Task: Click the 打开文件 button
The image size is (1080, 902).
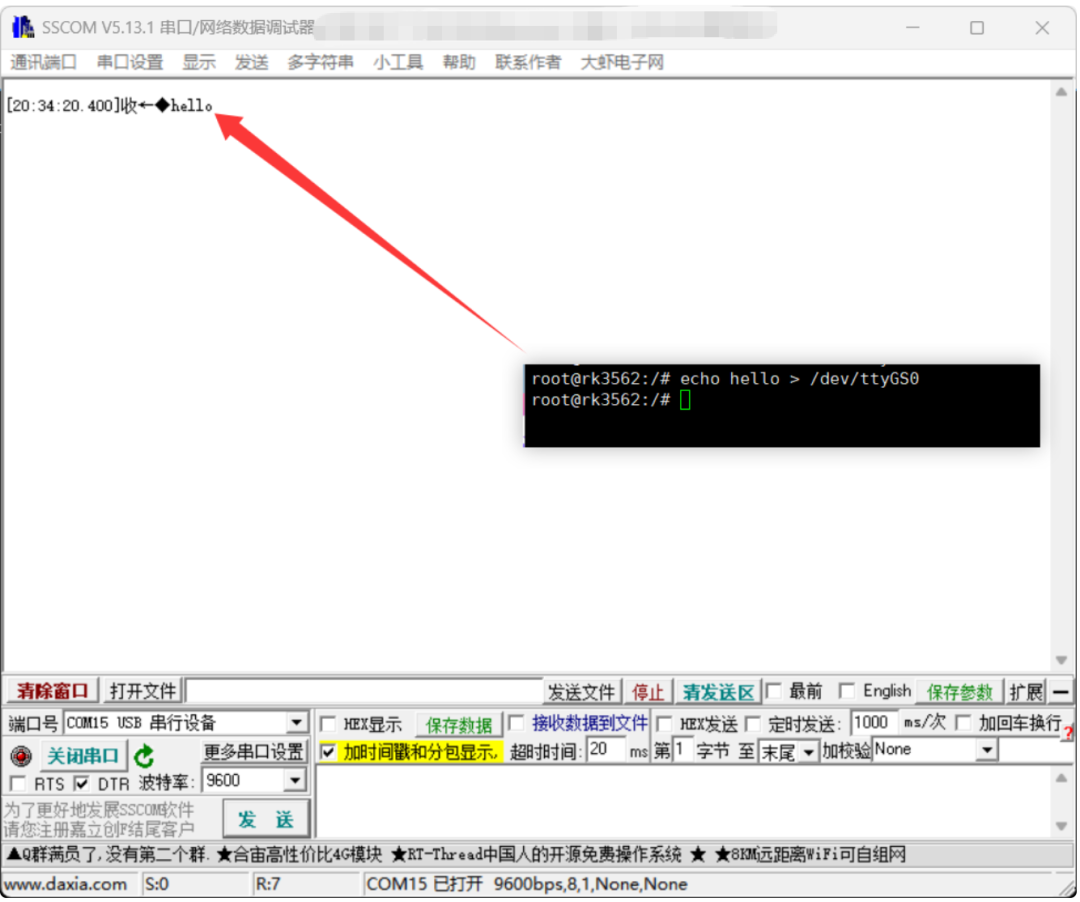Action: pos(143,691)
